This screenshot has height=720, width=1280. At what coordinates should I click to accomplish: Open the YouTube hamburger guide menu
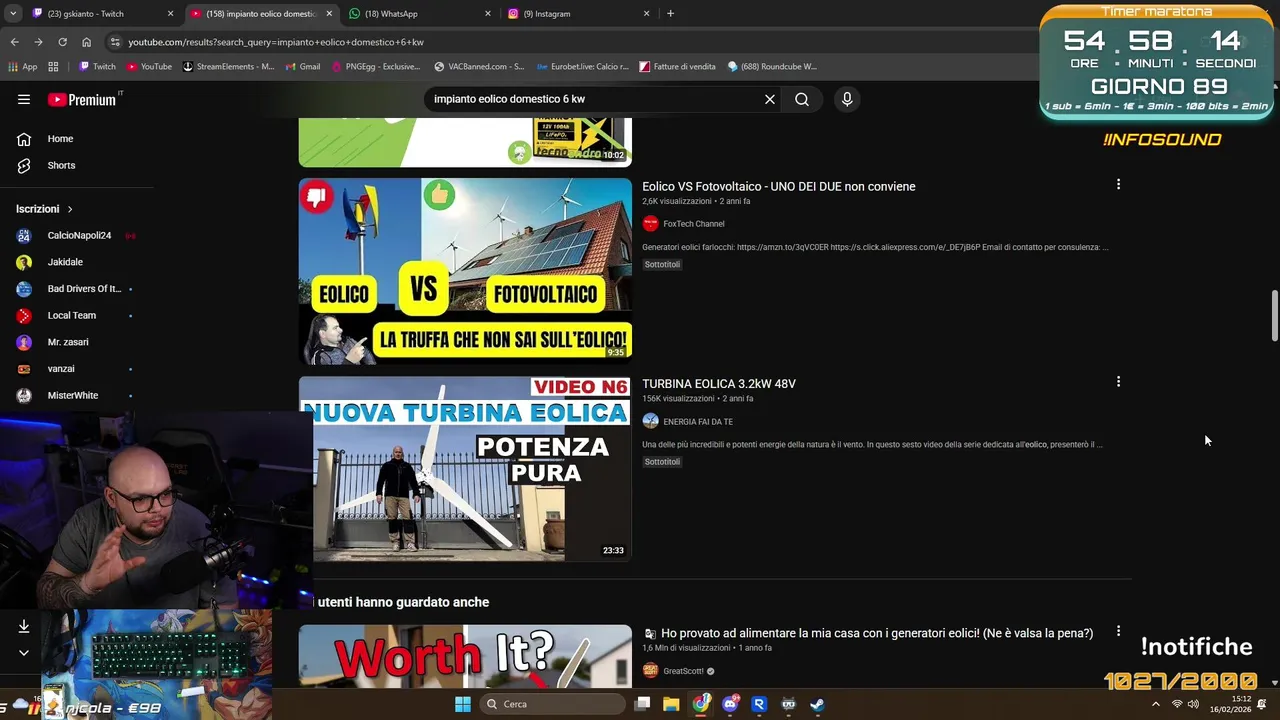coord(24,99)
